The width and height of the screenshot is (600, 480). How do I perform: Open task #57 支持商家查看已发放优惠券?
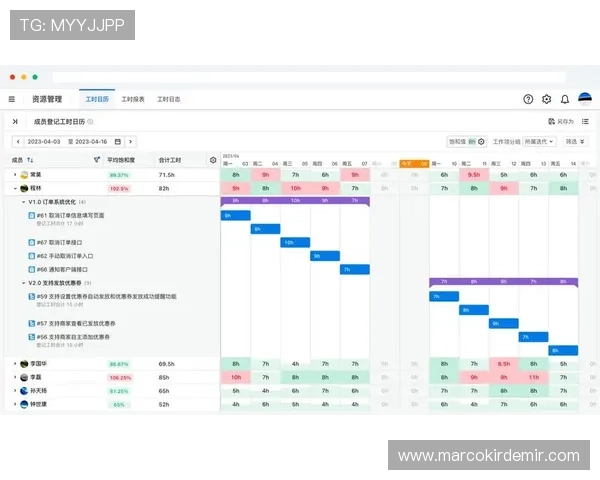click(x=76, y=323)
